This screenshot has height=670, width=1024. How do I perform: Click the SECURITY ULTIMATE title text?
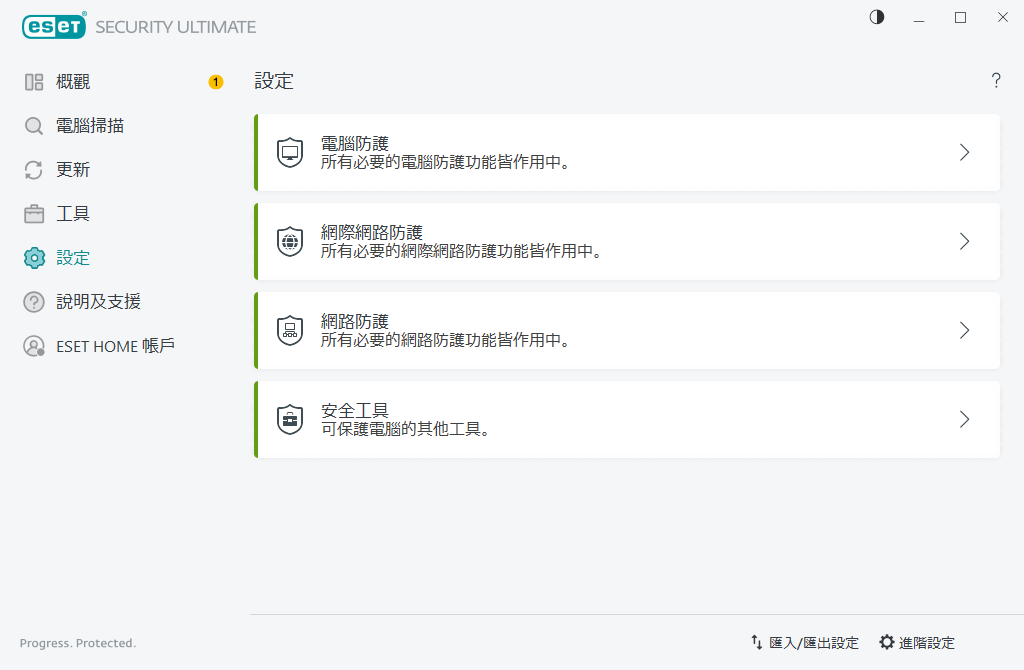tap(176, 27)
